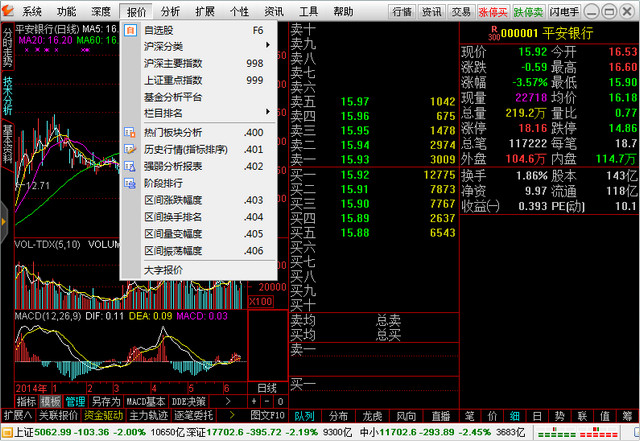Click the 历史行情 menu item icon

click(x=130, y=149)
